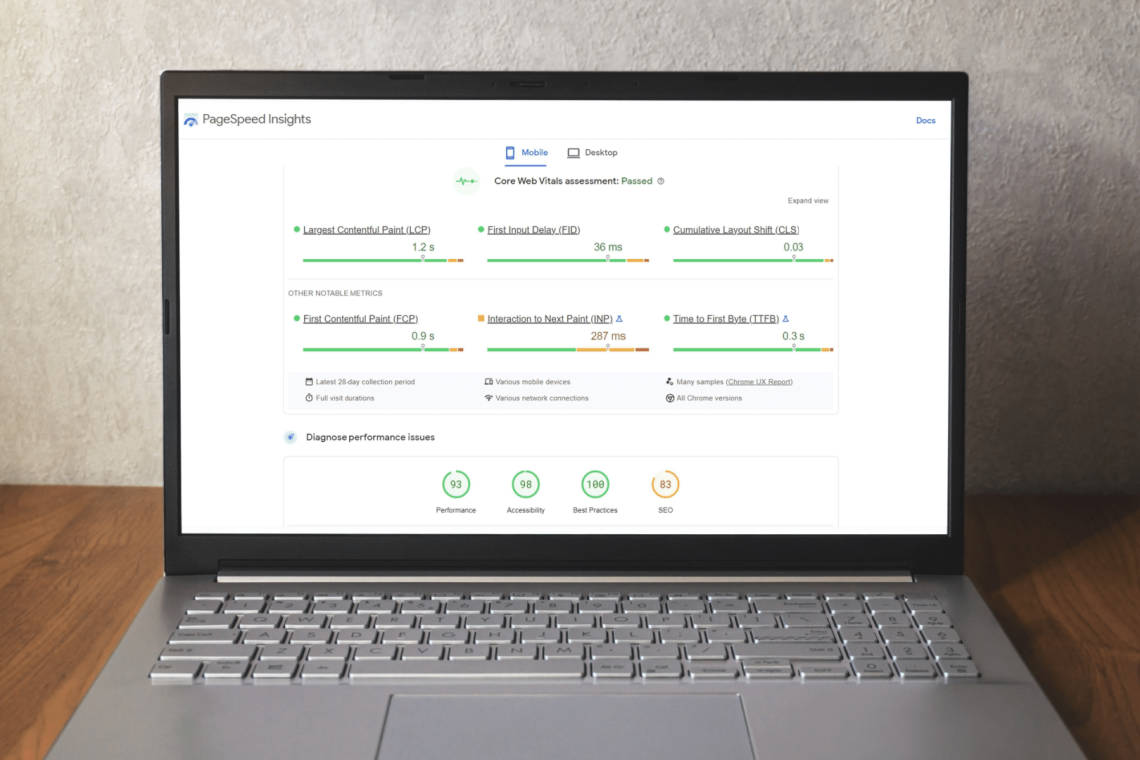Click the INP value 287 ms
This screenshot has width=1140, height=760.
[608, 336]
